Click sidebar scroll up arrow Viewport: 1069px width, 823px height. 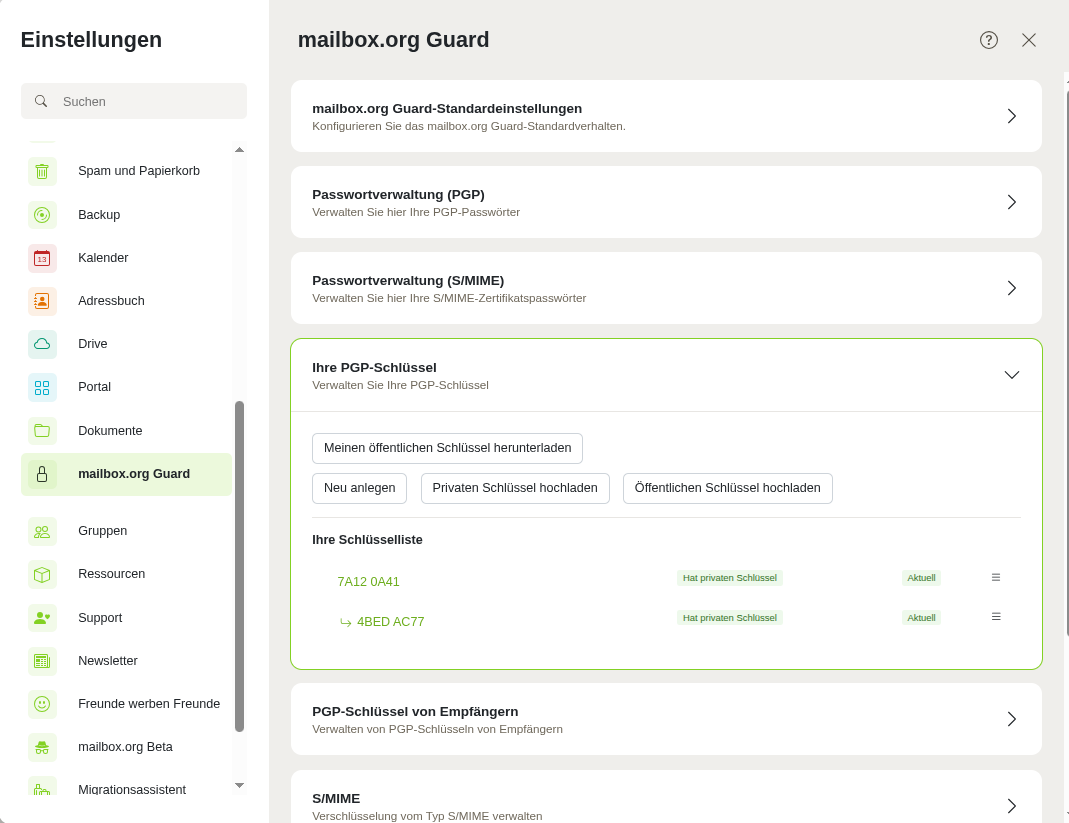click(239, 149)
